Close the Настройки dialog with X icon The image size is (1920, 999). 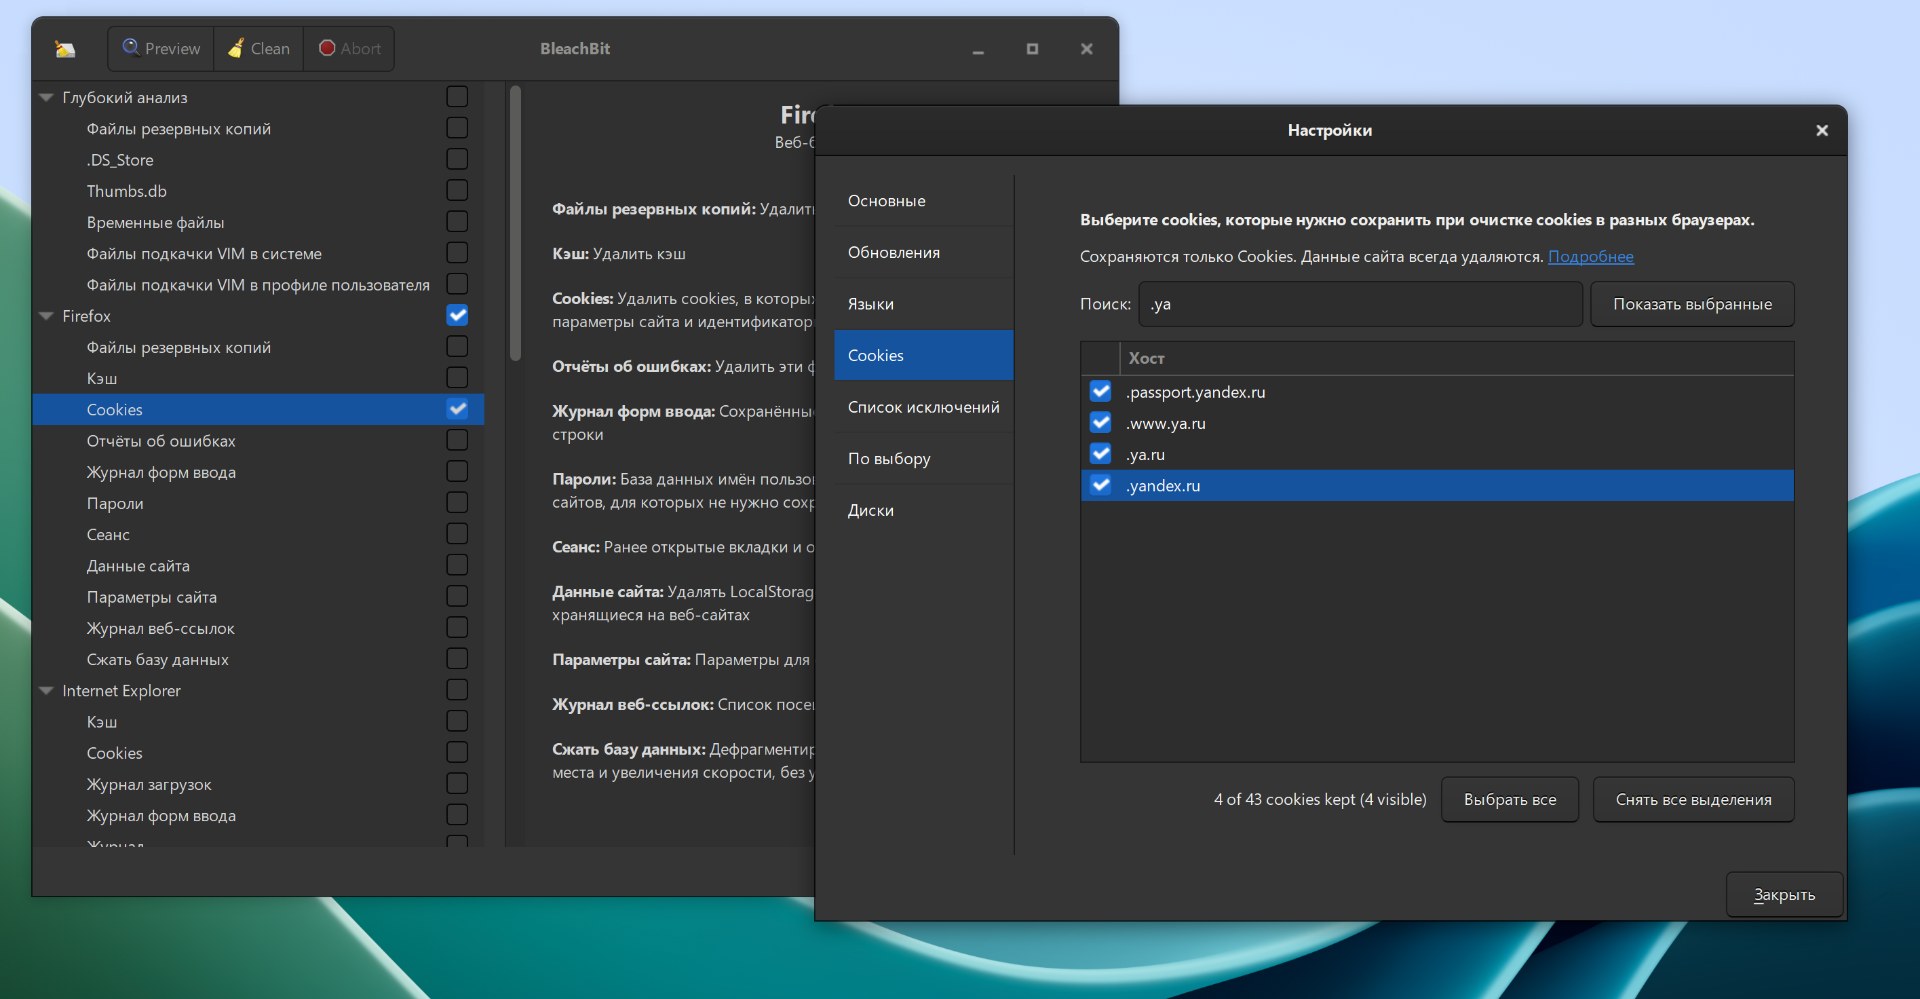point(1821,131)
